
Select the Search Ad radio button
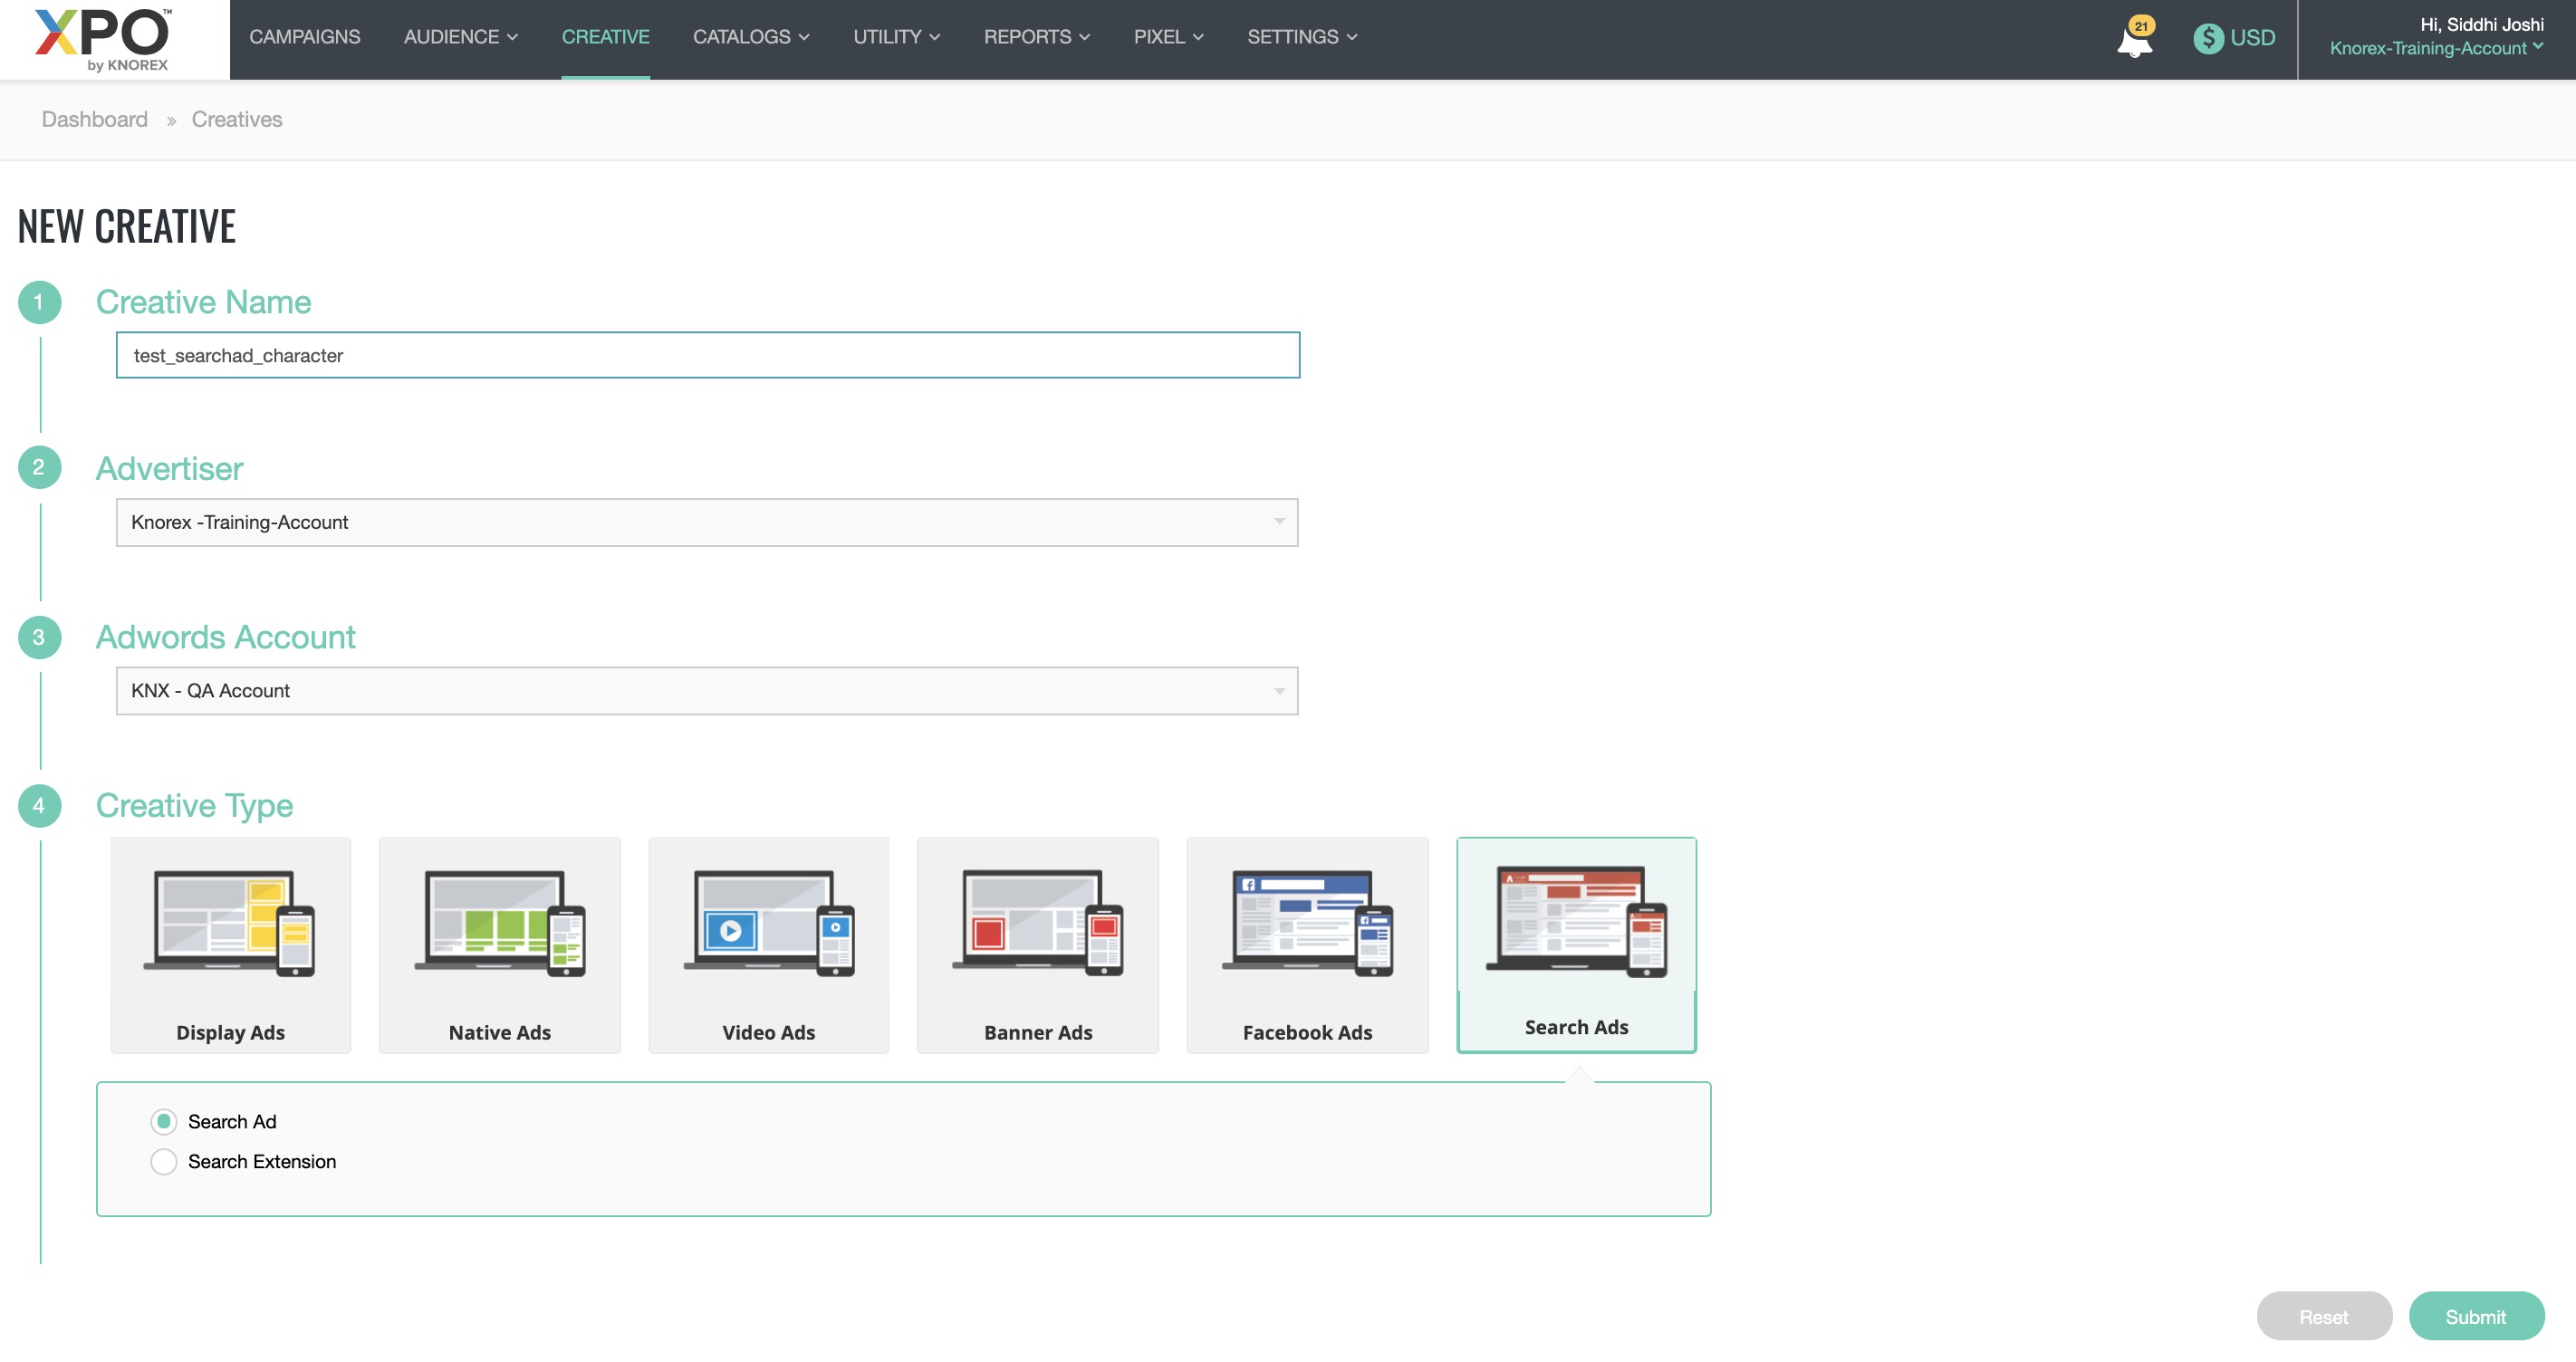(x=164, y=1121)
